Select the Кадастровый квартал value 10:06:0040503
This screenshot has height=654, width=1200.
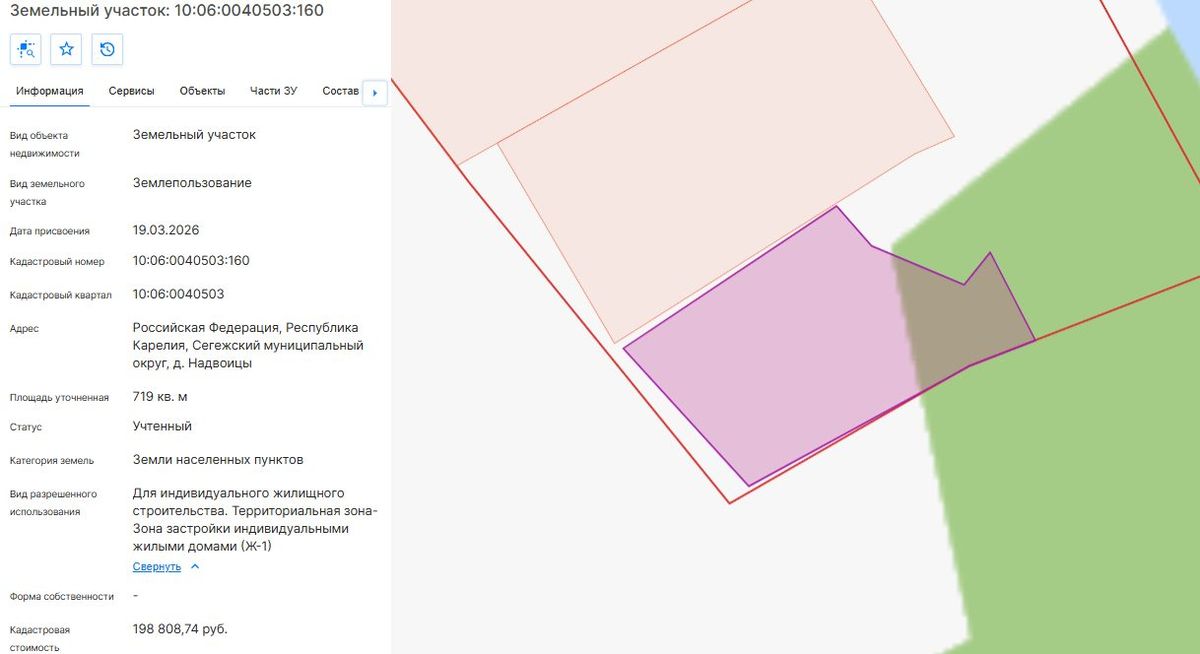click(178, 294)
